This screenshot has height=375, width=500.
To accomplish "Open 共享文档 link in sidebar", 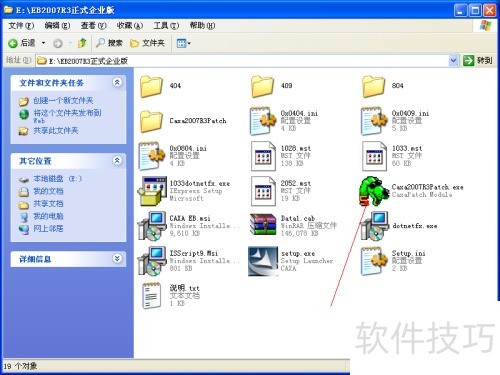I will pos(48,204).
